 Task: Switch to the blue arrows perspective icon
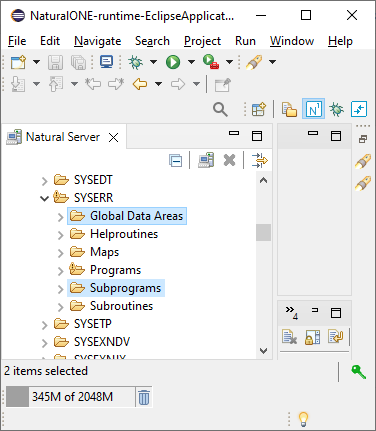point(359,109)
